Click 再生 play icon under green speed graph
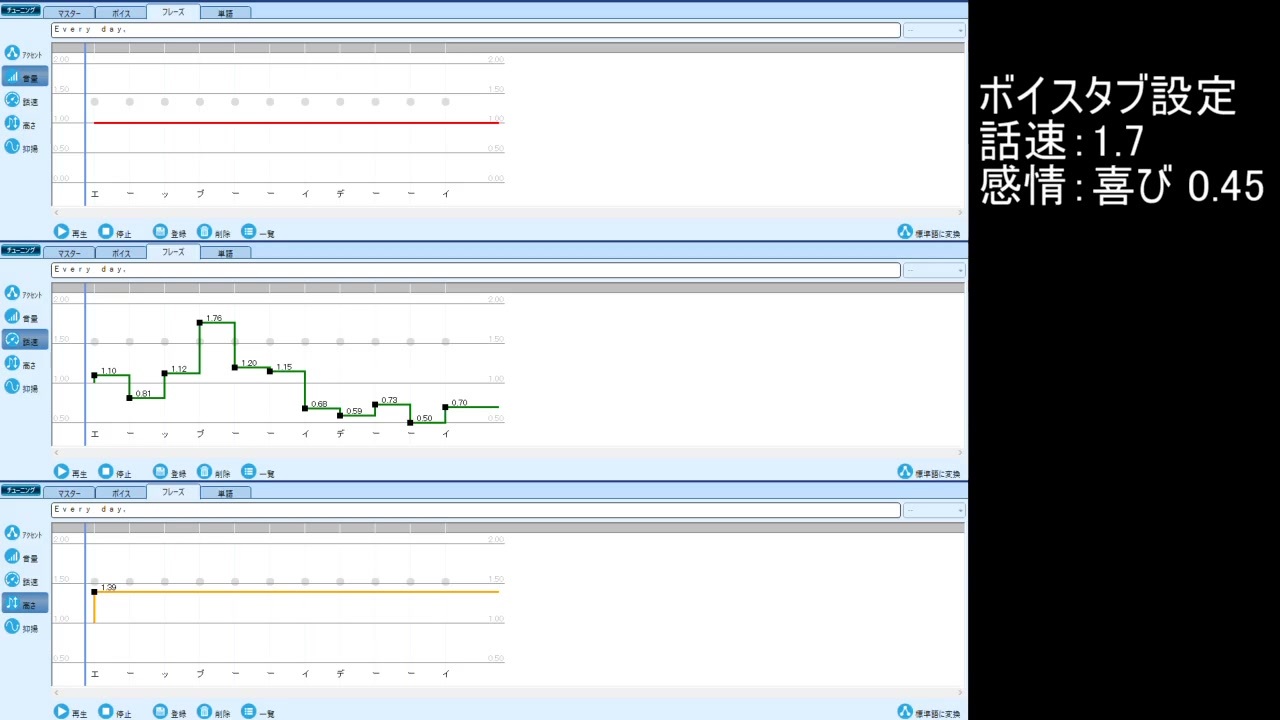 [62, 471]
